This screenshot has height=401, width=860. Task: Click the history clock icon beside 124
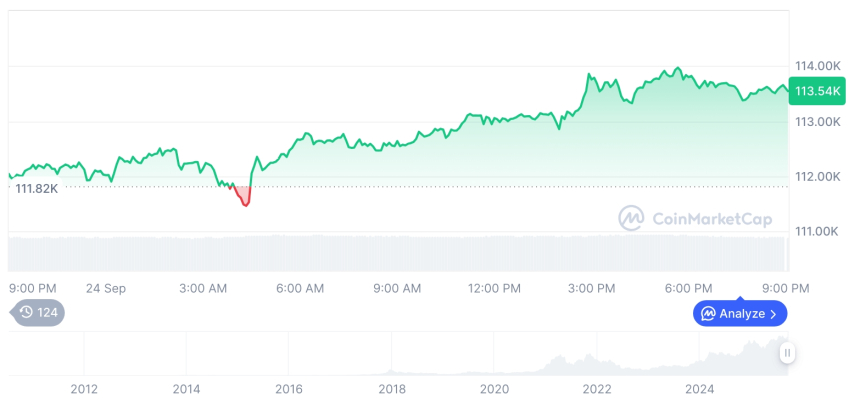tap(26, 313)
